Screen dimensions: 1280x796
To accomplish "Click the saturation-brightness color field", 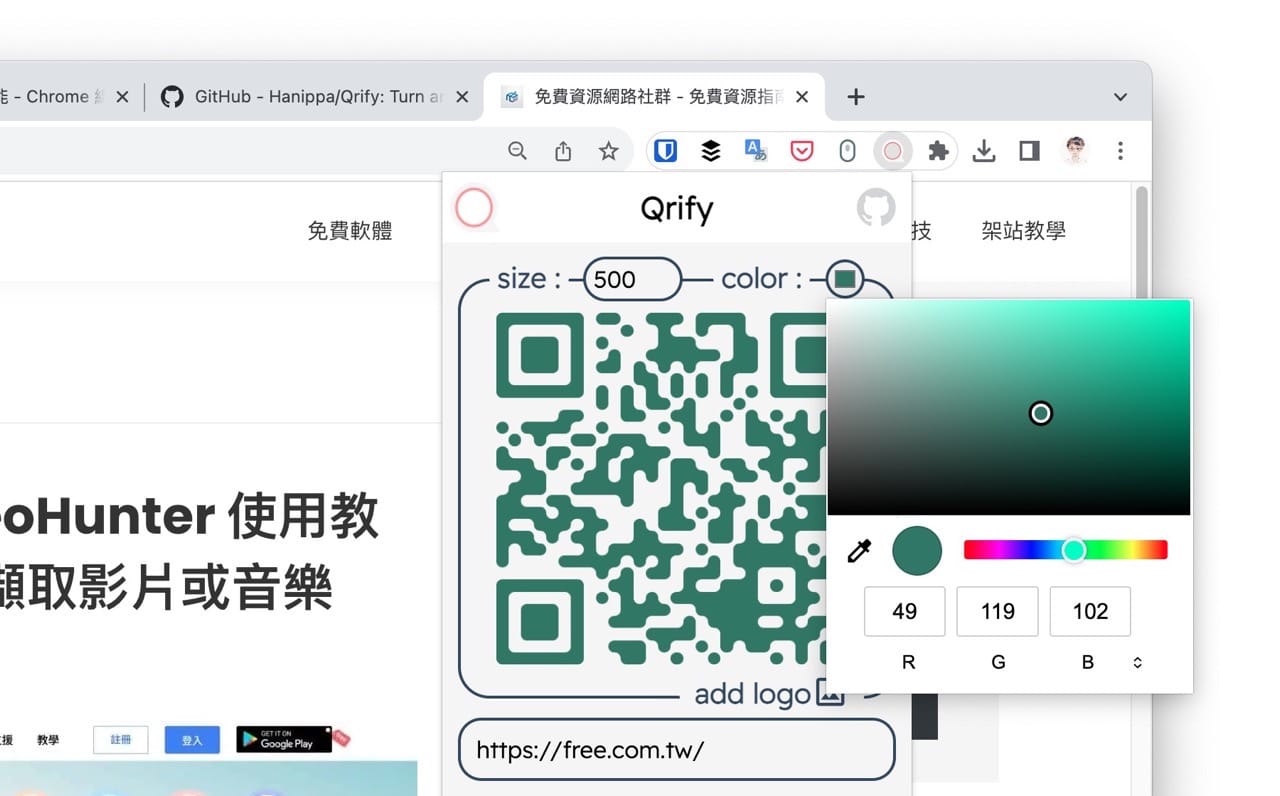I will [1009, 408].
